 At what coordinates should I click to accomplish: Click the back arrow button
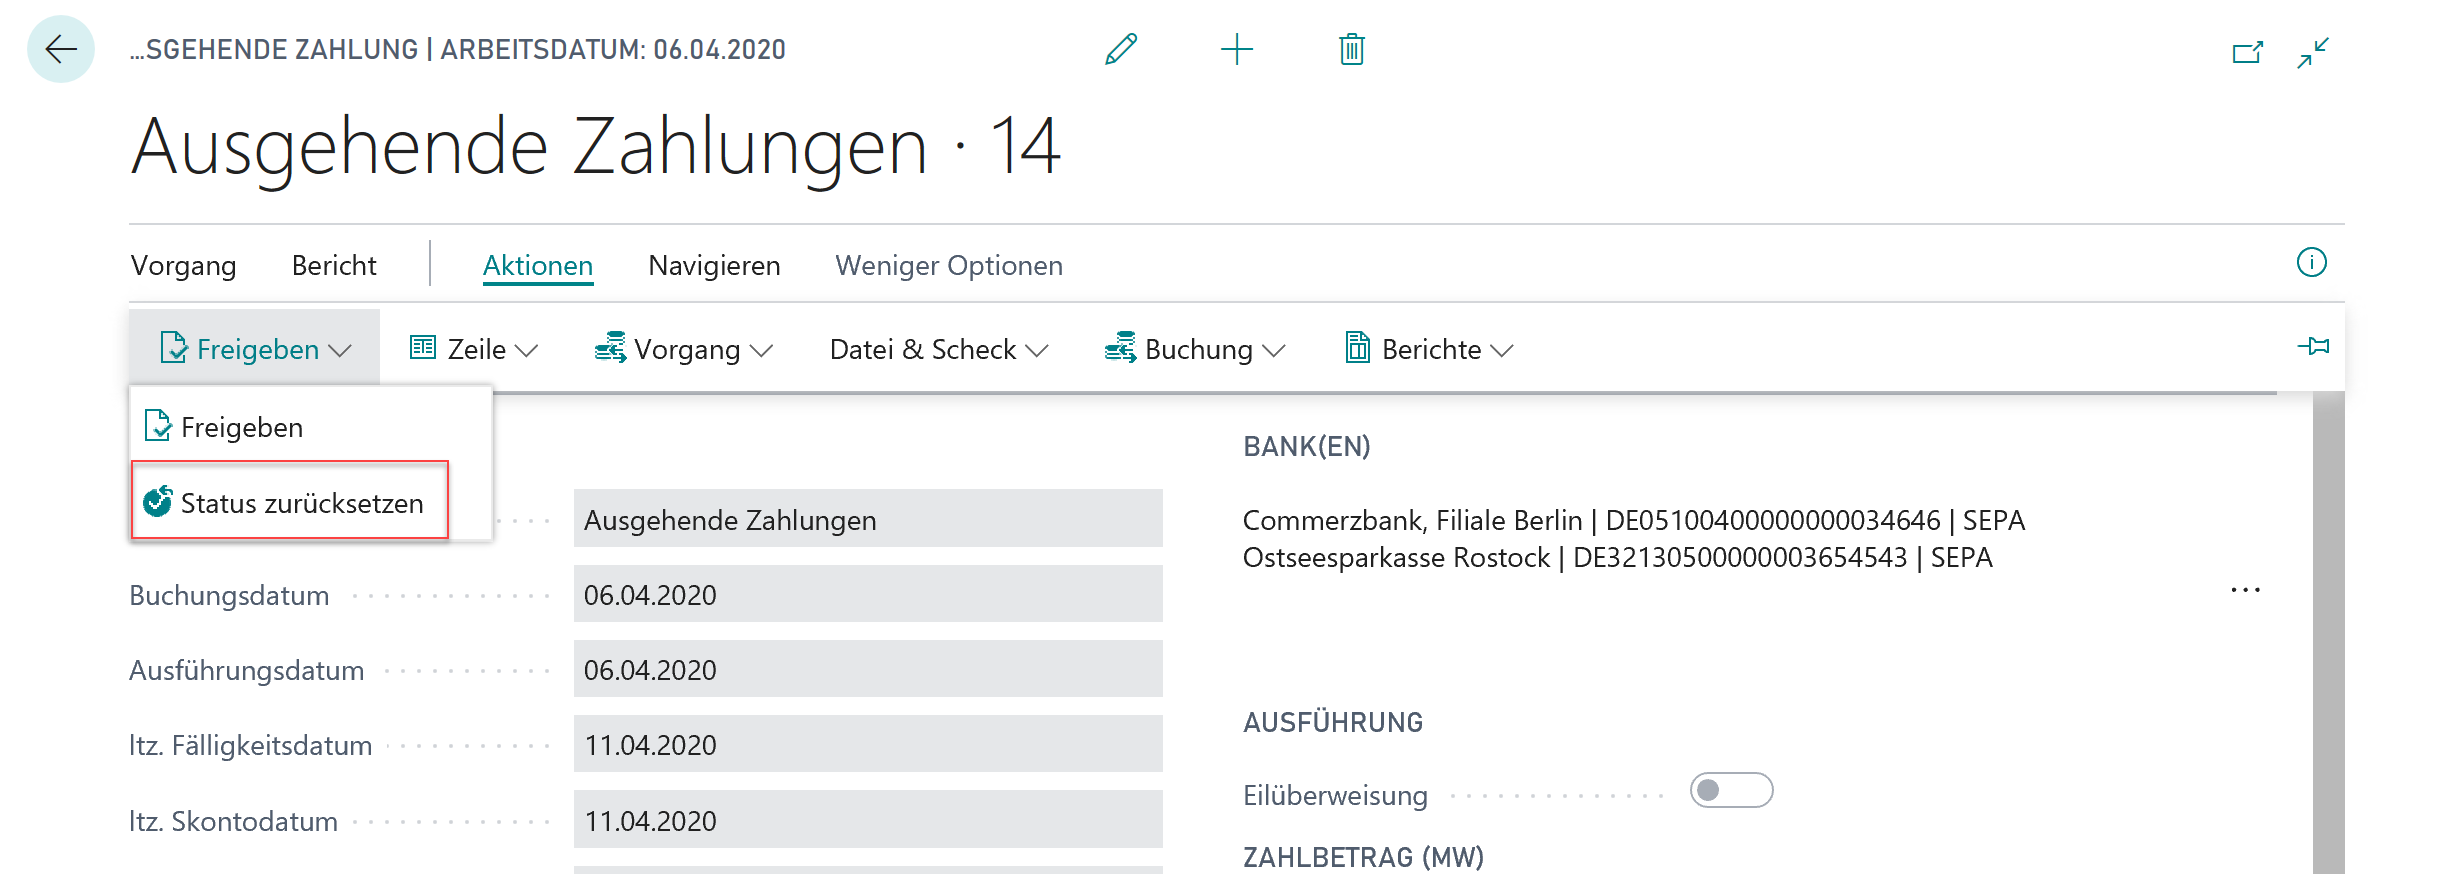pyautogui.click(x=61, y=49)
